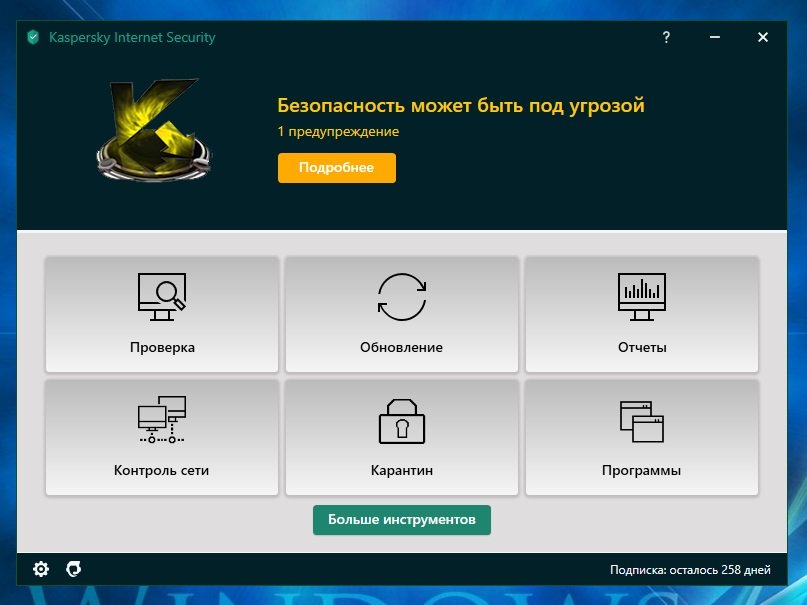Click the 1 предупреждение warning text
807x605 pixels.
(338, 132)
